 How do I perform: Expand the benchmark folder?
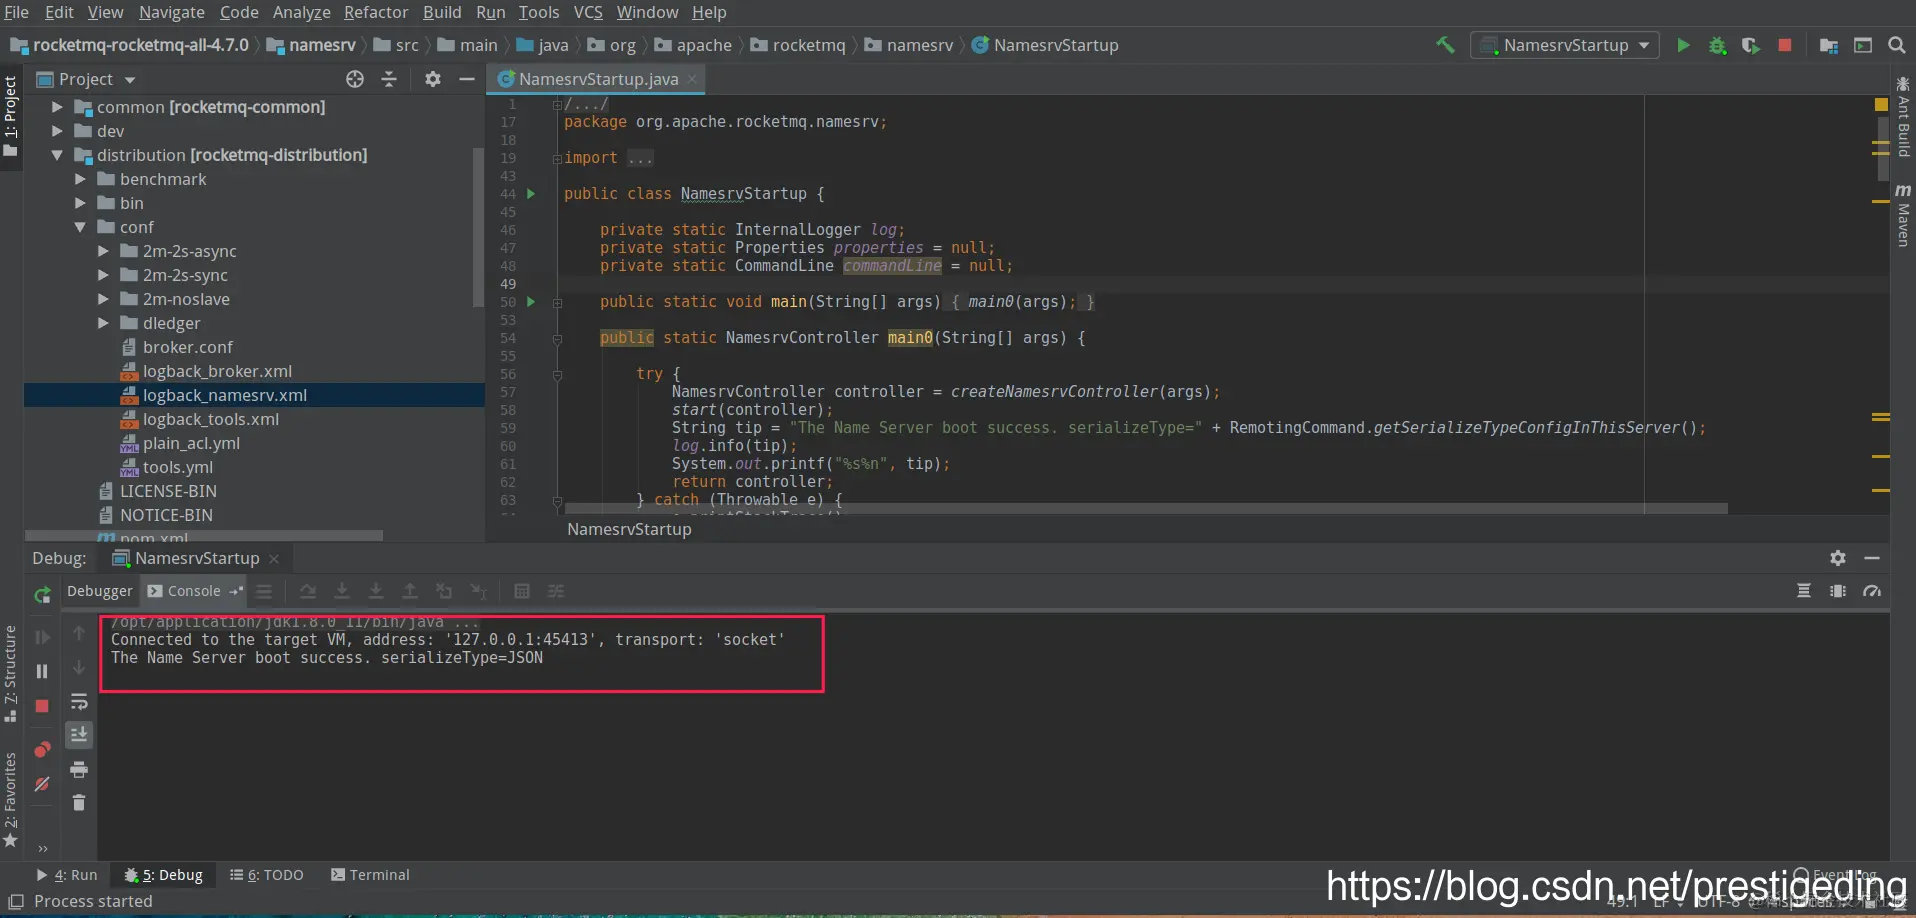[80, 179]
